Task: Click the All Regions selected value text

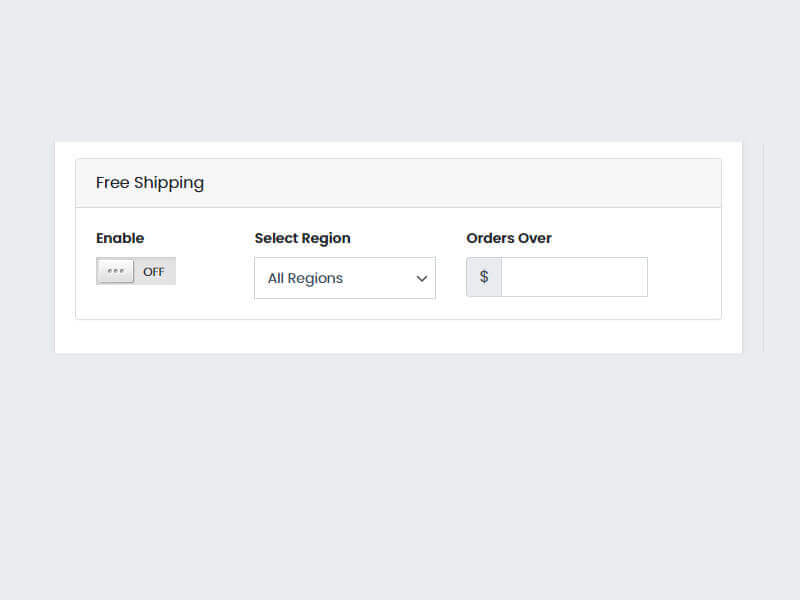Action: (304, 278)
